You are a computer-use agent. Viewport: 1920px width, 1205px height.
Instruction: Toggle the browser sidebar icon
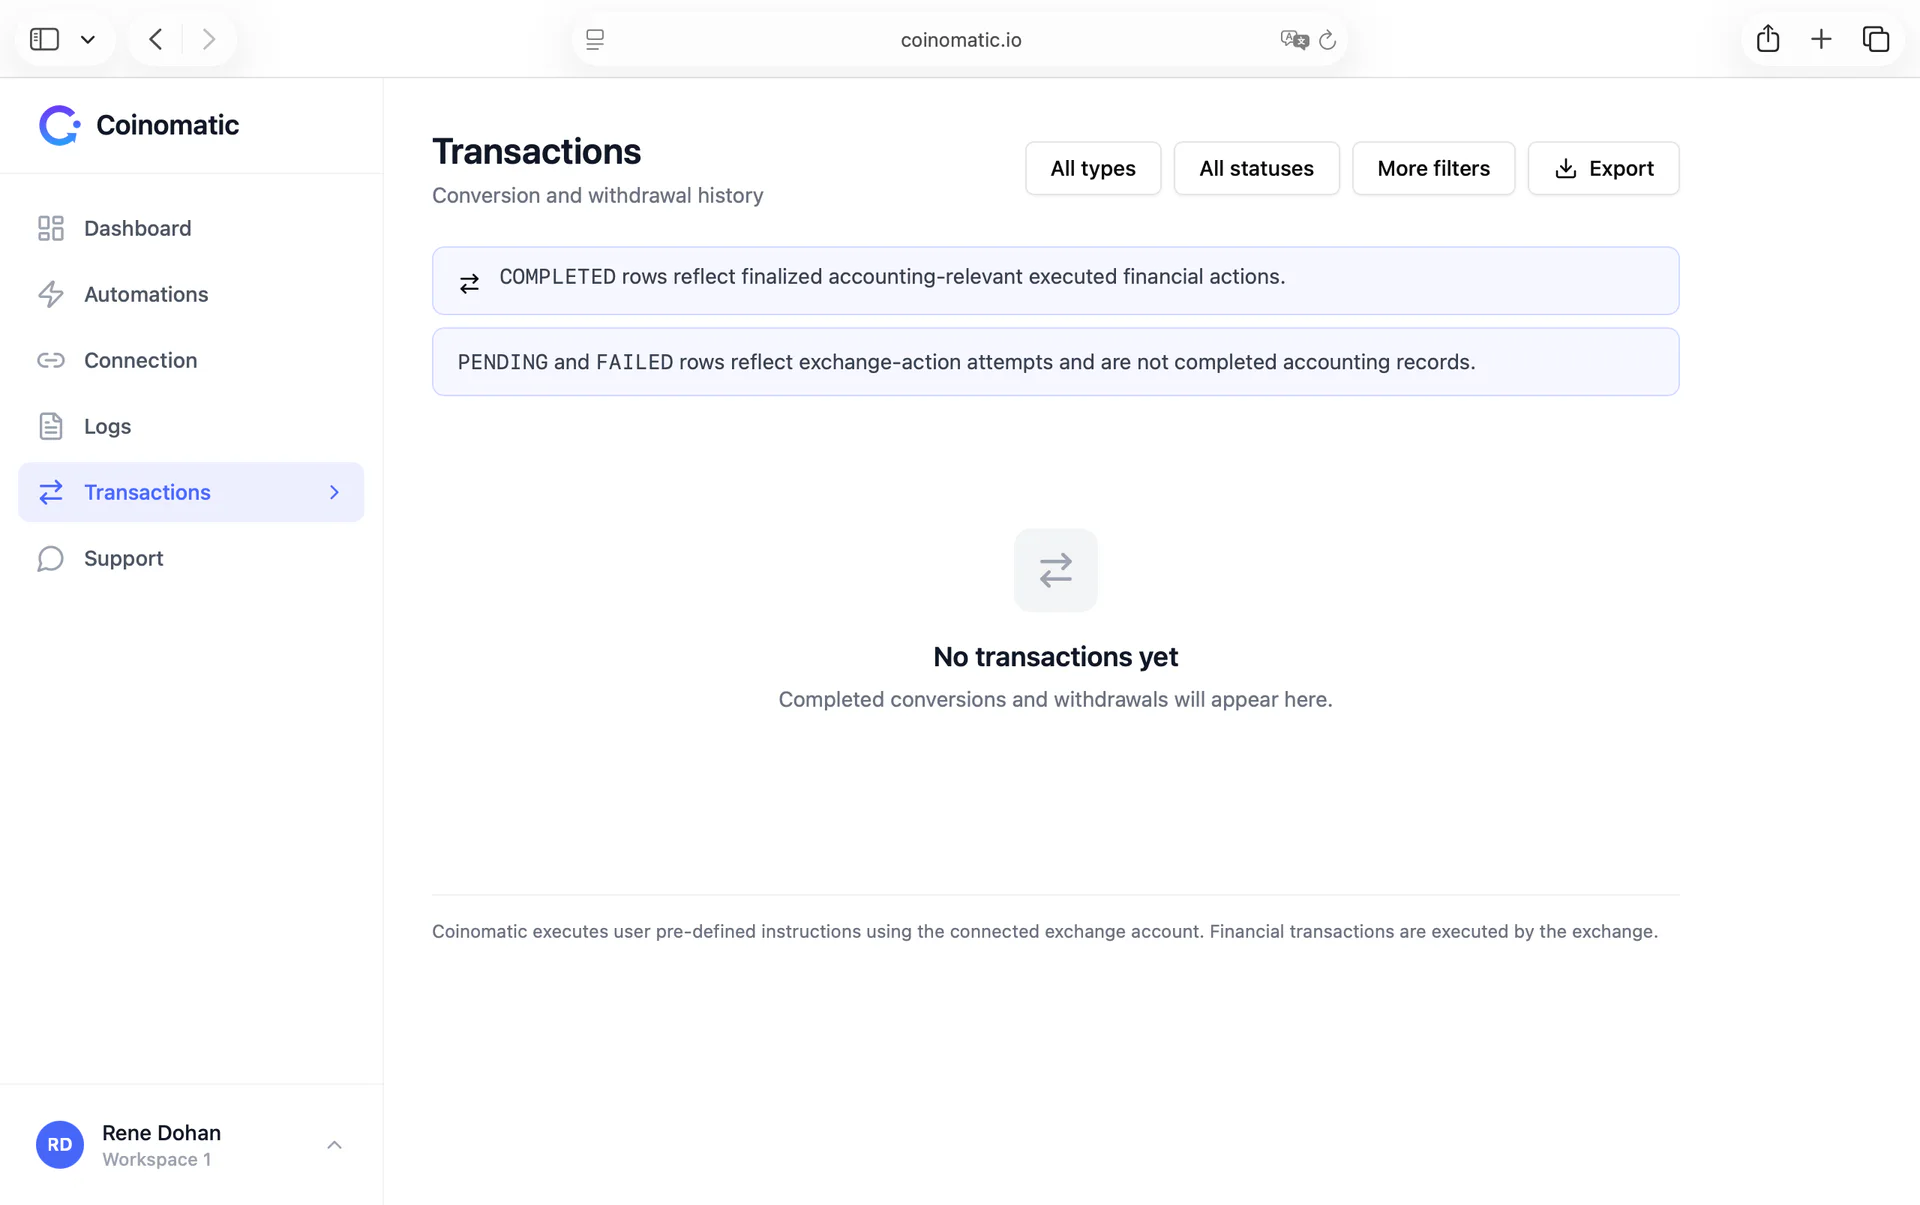click(x=44, y=39)
